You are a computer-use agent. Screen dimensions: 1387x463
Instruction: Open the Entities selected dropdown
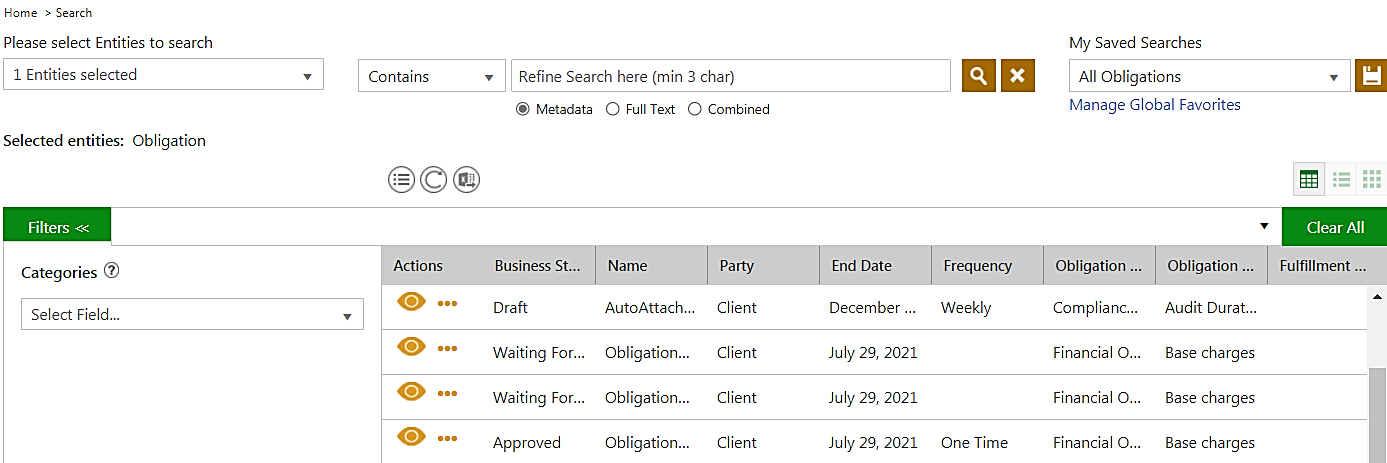tap(163, 75)
